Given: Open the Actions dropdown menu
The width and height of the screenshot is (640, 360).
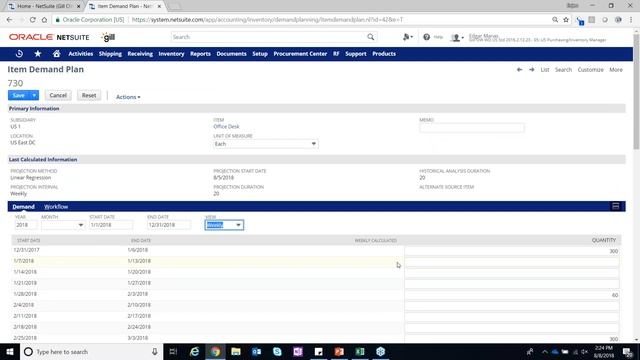Looking at the screenshot, I should coord(128,97).
